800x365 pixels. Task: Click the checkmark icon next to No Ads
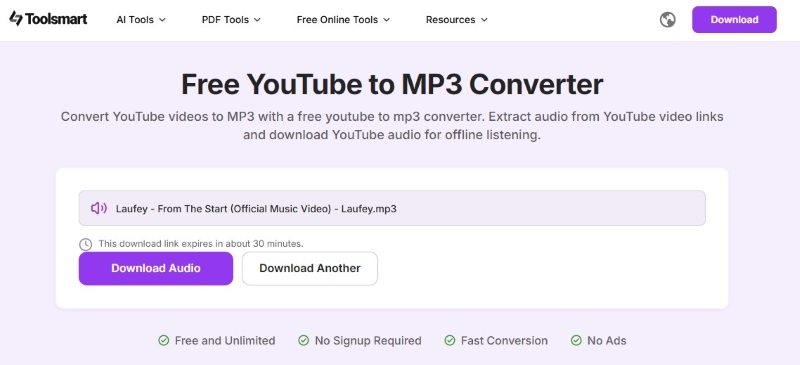[576, 340]
